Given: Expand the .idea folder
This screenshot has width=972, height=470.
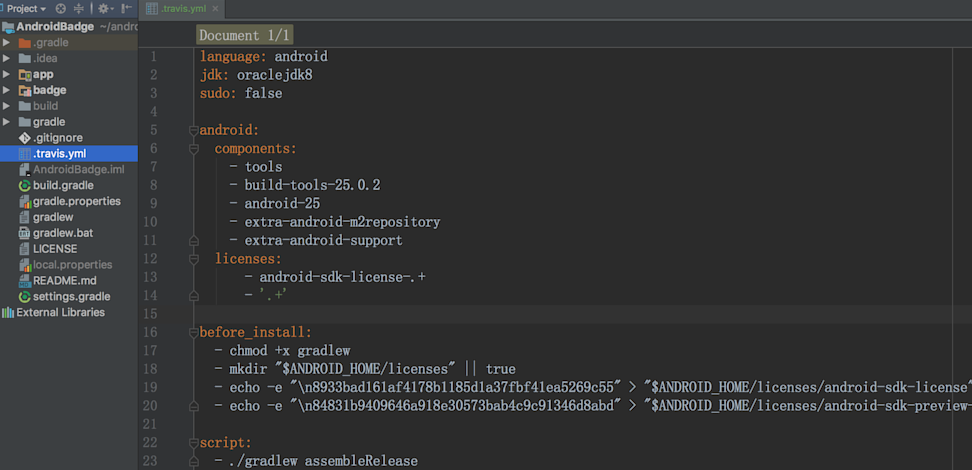Looking at the screenshot, I should 6,58.
